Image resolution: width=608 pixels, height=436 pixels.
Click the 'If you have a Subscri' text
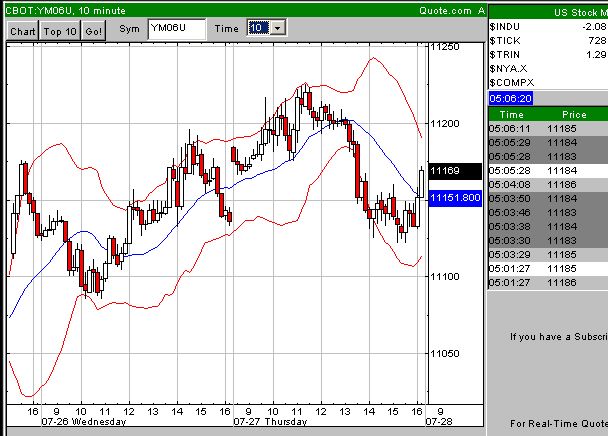559,336
